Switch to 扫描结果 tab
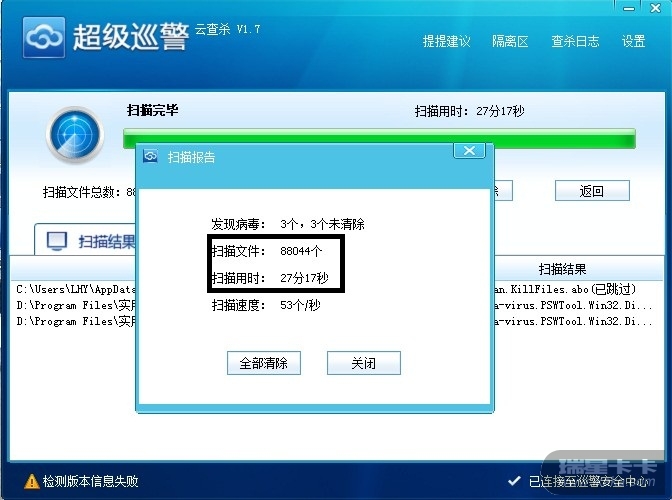This screenshot has width=672, height=500. [x=86, y=241]
